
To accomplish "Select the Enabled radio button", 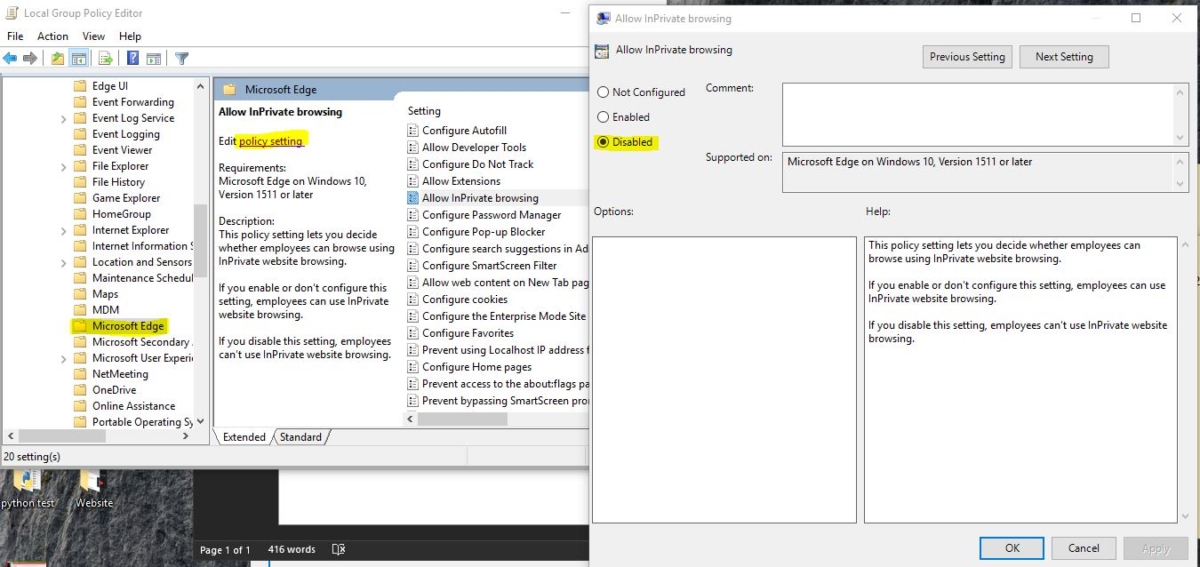I will (x=603, y=117).
